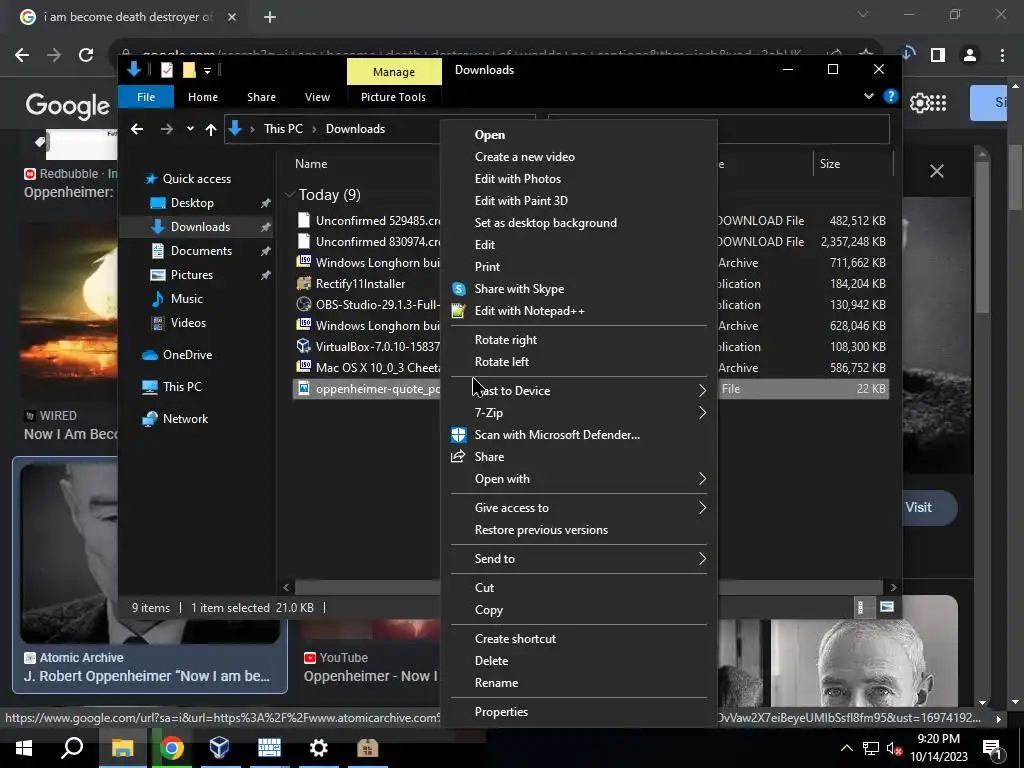Image resolution: width=1024 pixels, height=768 pixels.
Task: Switch to details view layout icon
Action: coord(861,608)
